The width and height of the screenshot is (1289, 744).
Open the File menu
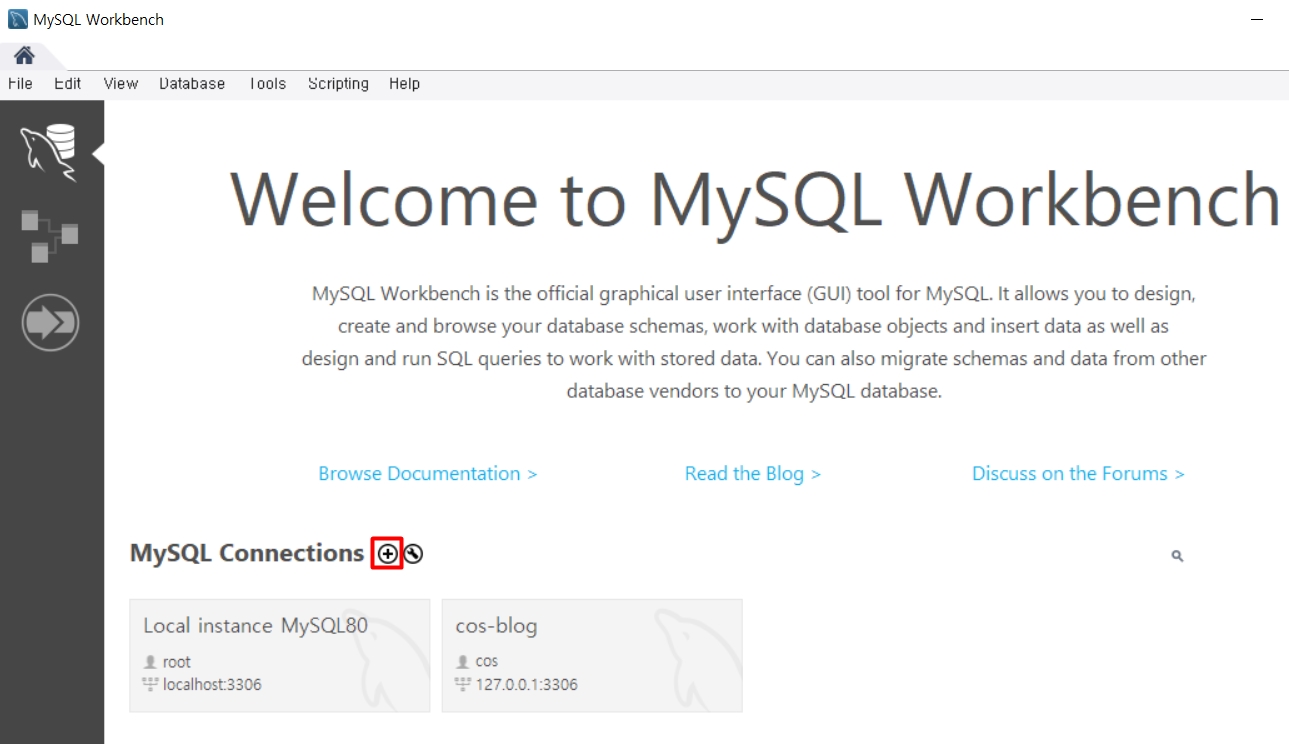click(x=20, y=84)
